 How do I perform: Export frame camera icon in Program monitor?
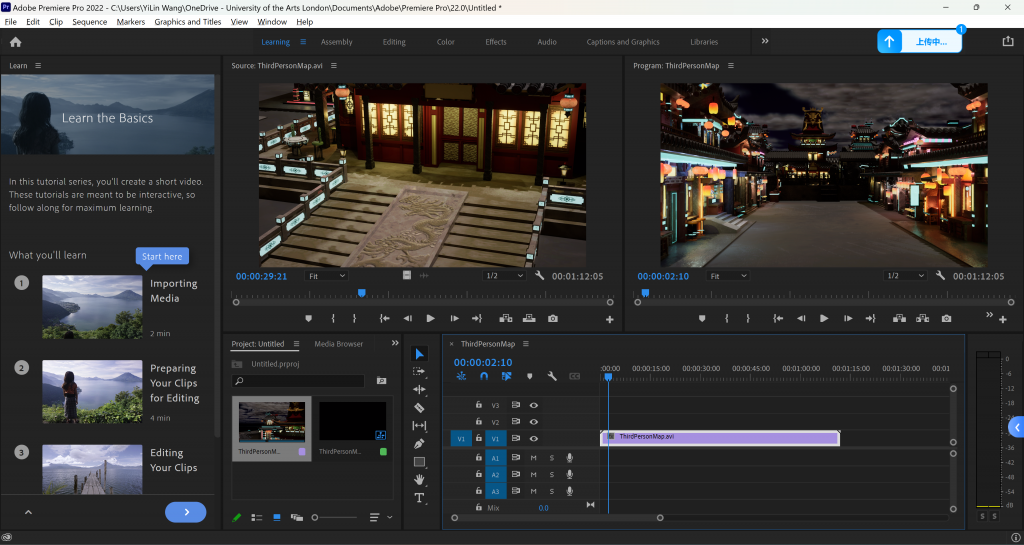point(946,319)
